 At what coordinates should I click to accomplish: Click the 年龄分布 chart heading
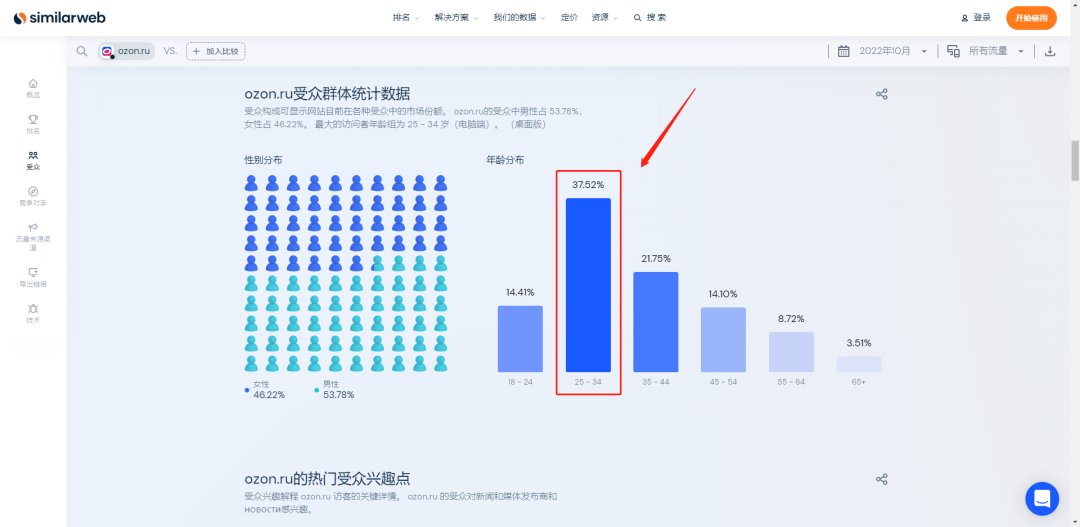tap(505, 160)
